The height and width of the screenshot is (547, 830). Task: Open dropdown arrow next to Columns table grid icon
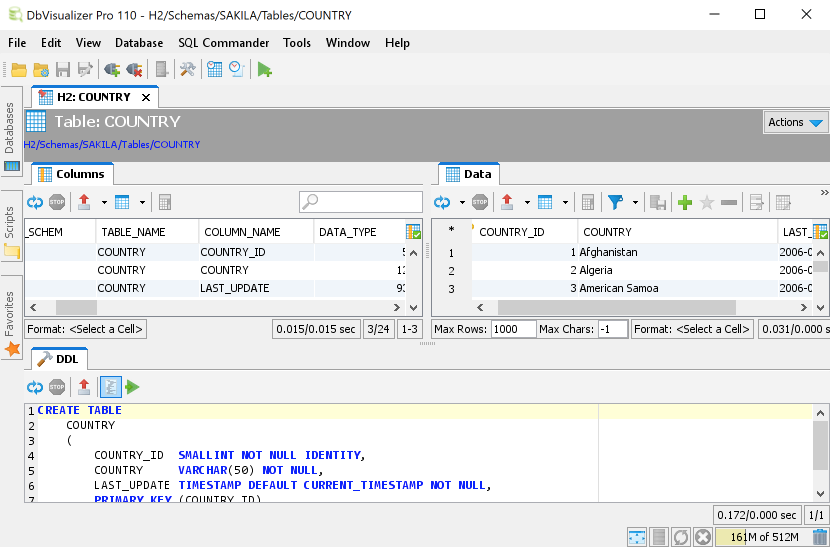coord(142,202)
